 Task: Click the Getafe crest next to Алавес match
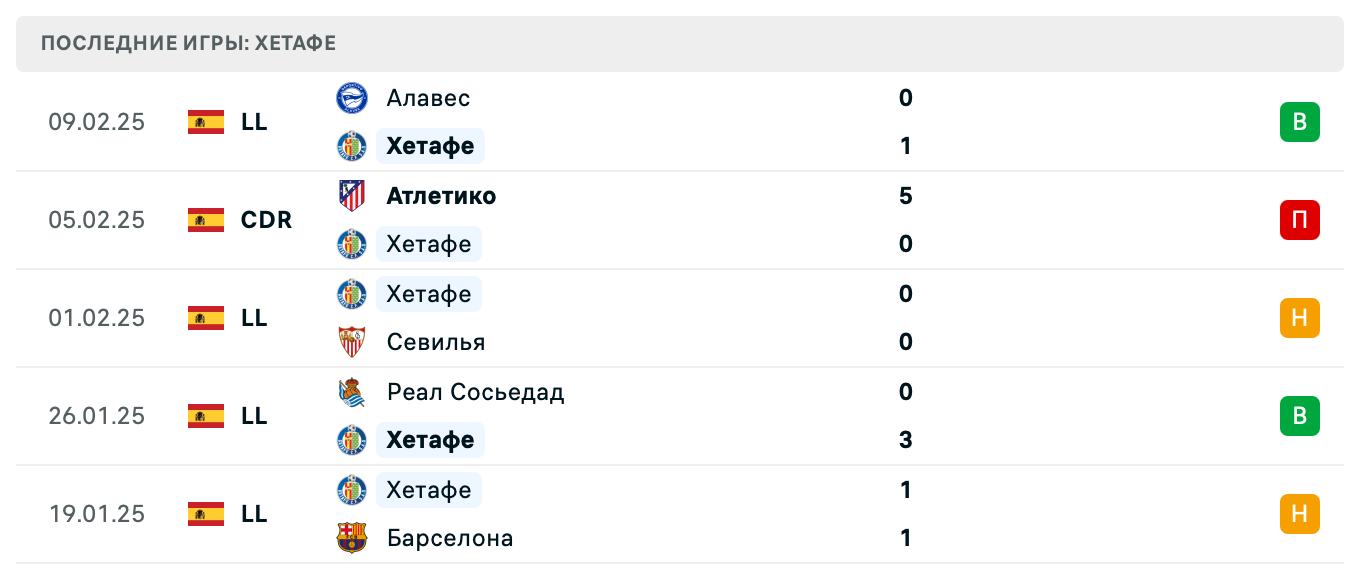point(352,146)
